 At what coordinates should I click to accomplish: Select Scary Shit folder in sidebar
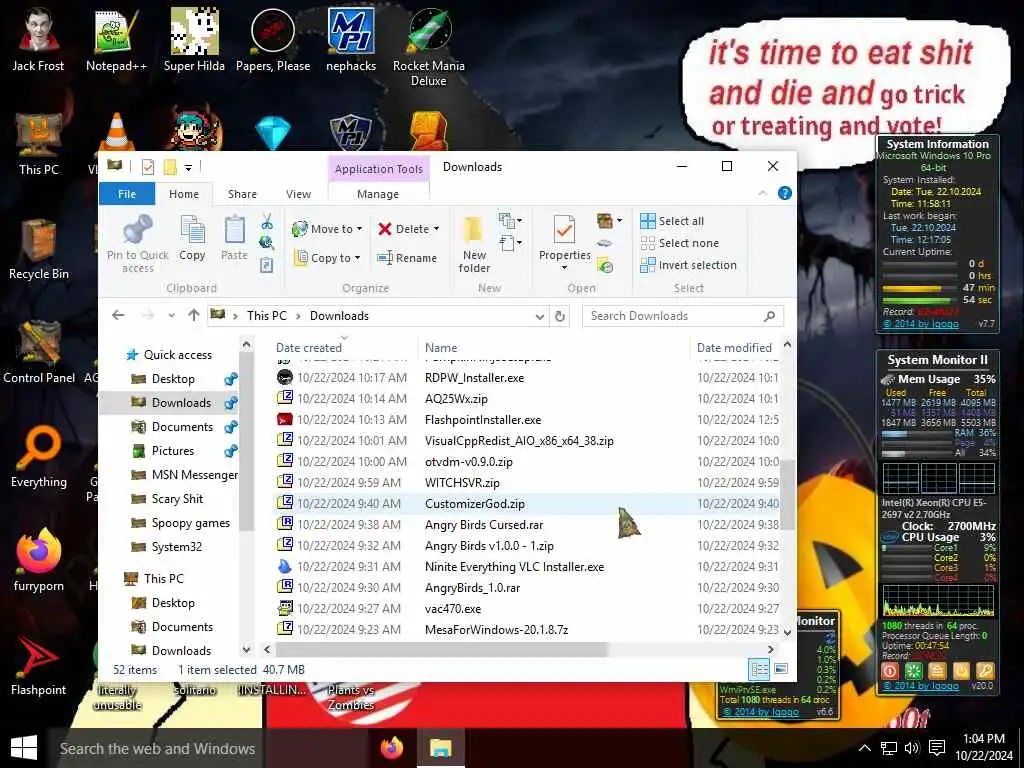(x=177, y=499)
